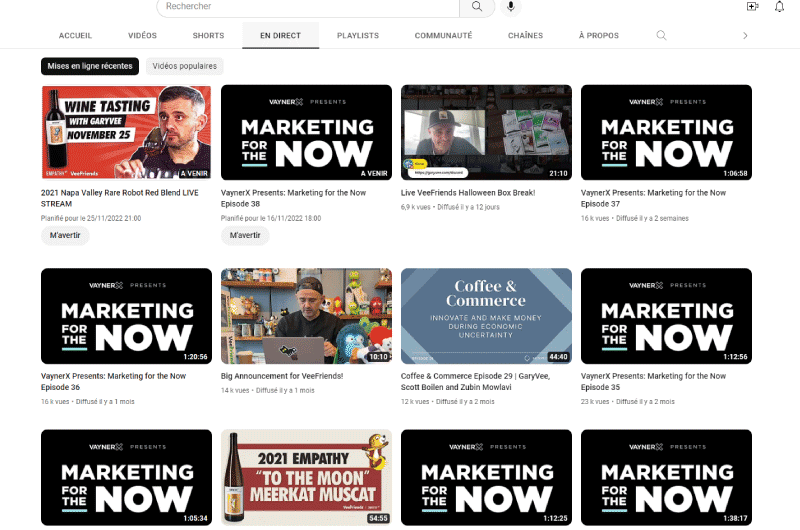Select Vidéos populaires filter chip
800x530 pixels.
[x=185, y=66]
